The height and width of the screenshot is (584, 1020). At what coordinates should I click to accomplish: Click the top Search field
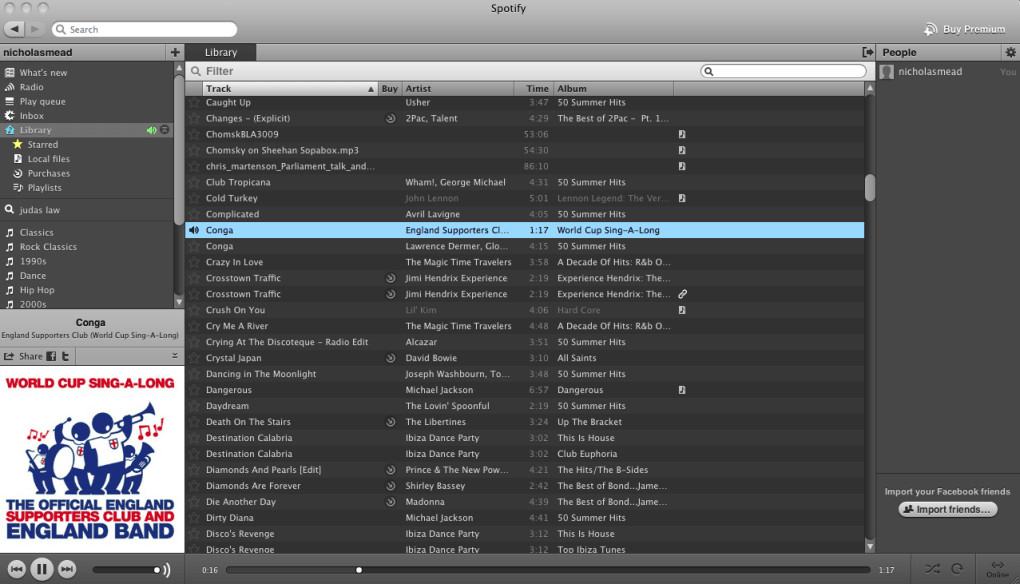point(144,29)
